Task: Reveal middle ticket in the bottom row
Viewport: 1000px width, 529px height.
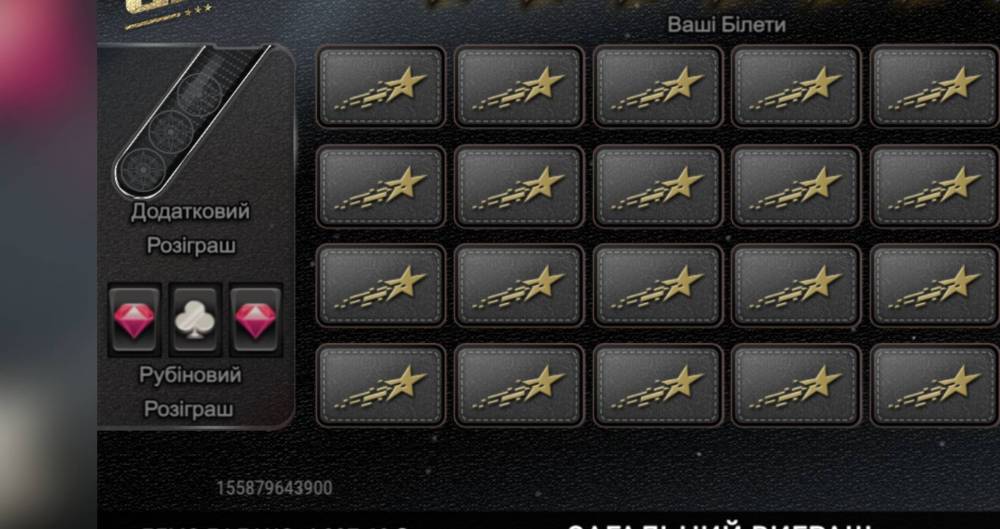Action: pyautogui.click(x=658, y=385)
